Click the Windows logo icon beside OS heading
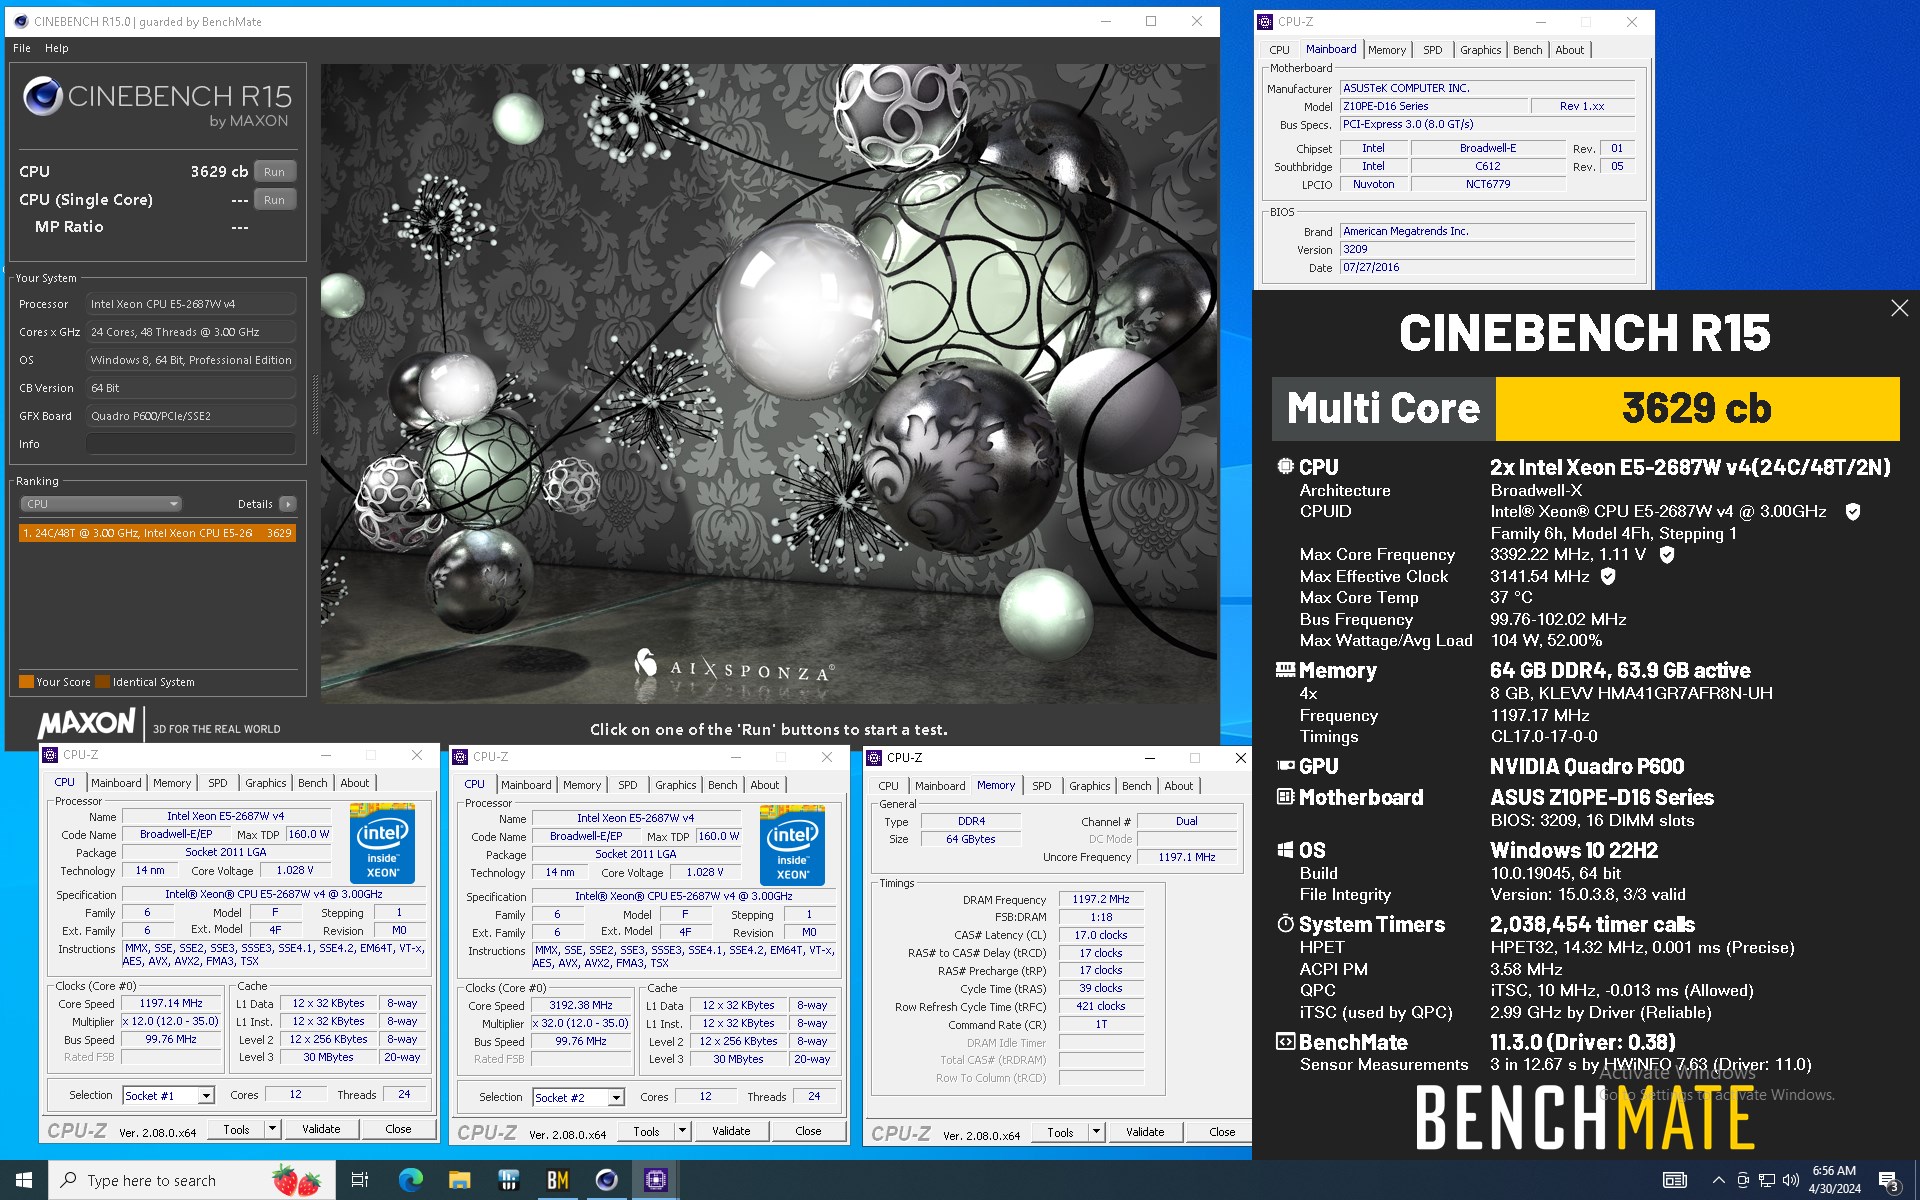Image resolution: width=1920 pixels, height=1200 pixels. click(x=1285, y=850)
